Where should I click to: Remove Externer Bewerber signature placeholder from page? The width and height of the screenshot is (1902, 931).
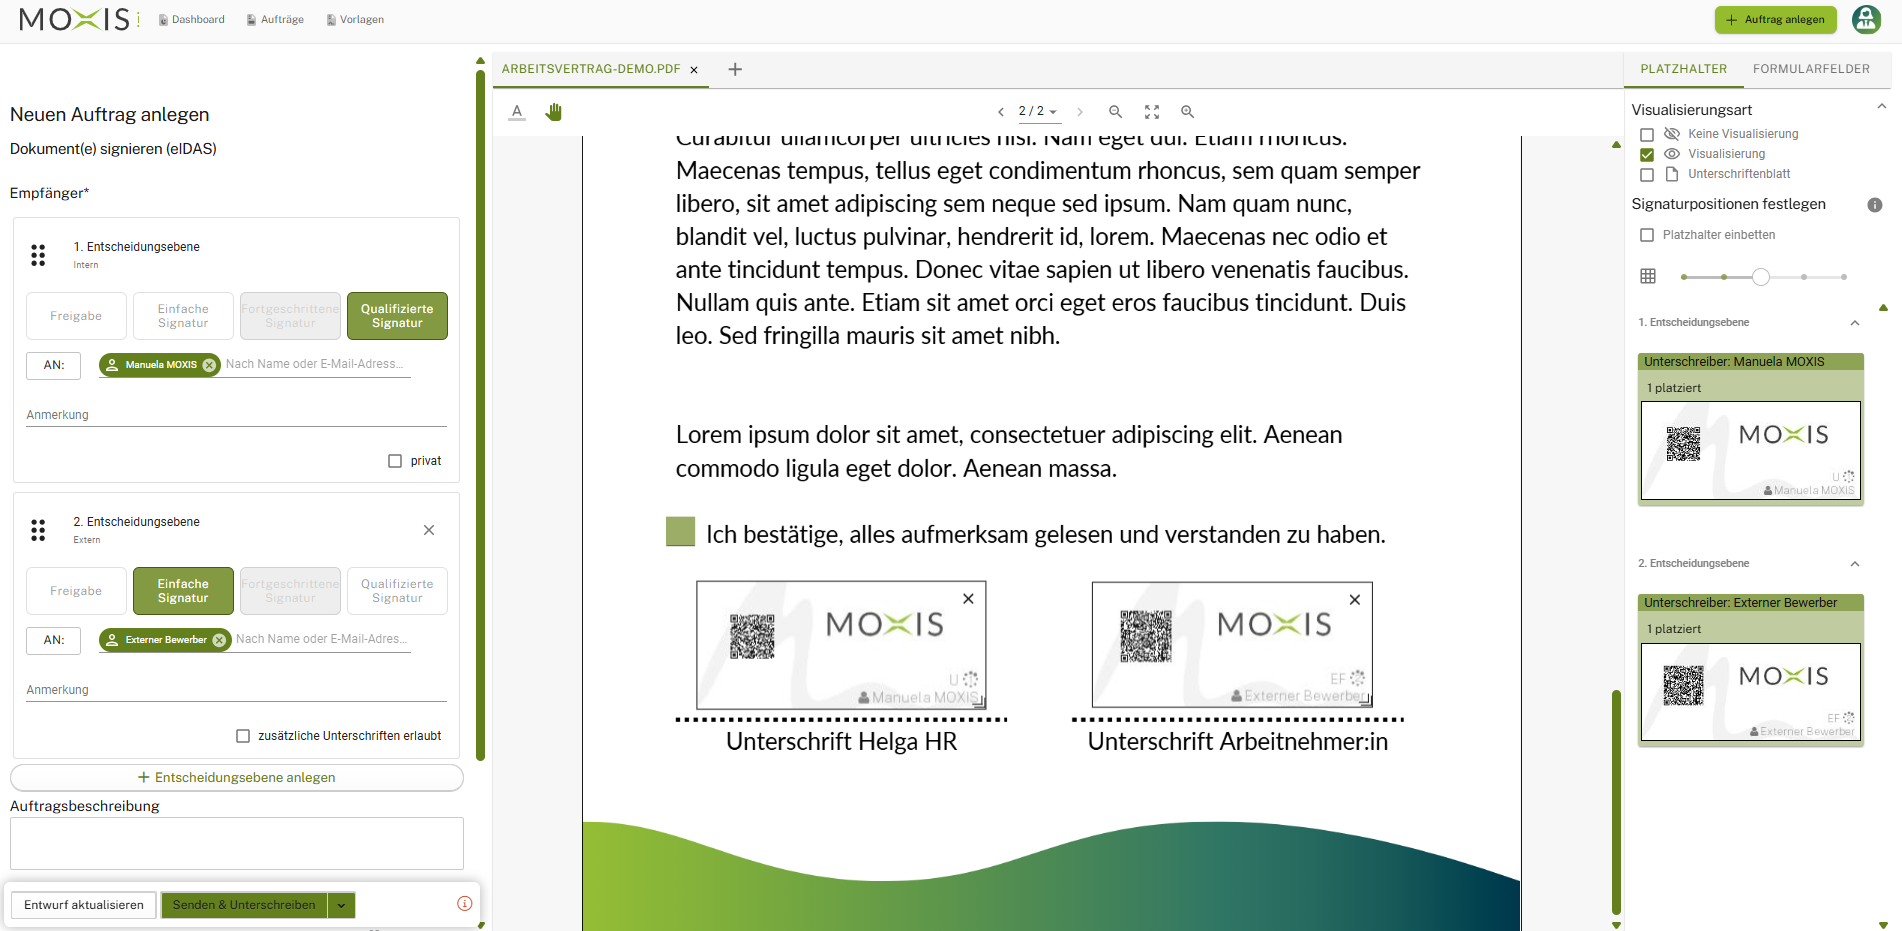coord(1355,600)
